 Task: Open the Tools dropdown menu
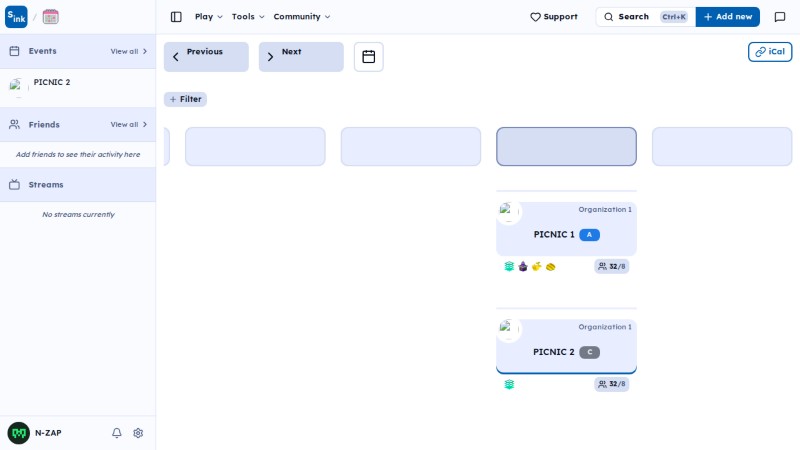click(248, 17)
